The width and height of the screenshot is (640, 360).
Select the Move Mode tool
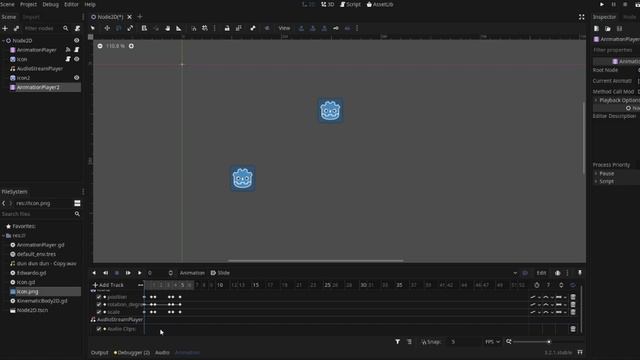[107, 28]
